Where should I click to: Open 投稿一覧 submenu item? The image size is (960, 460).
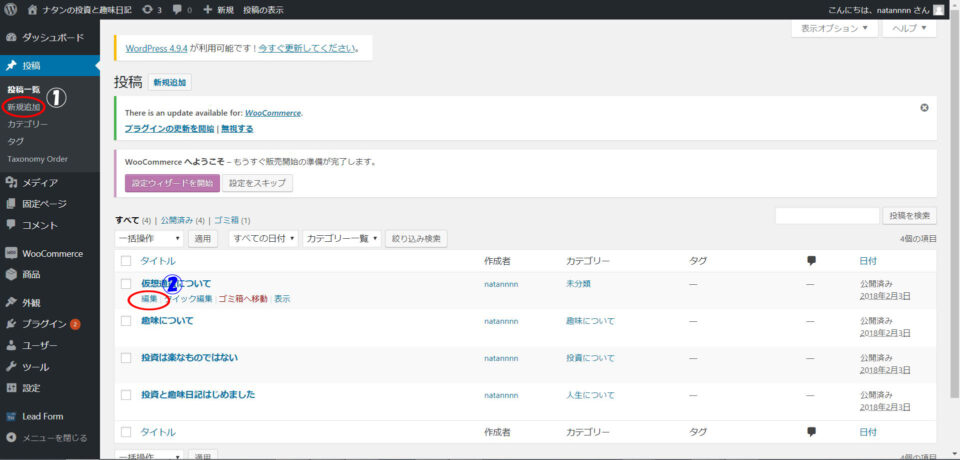pyautogui.click(x=24, y=89)
